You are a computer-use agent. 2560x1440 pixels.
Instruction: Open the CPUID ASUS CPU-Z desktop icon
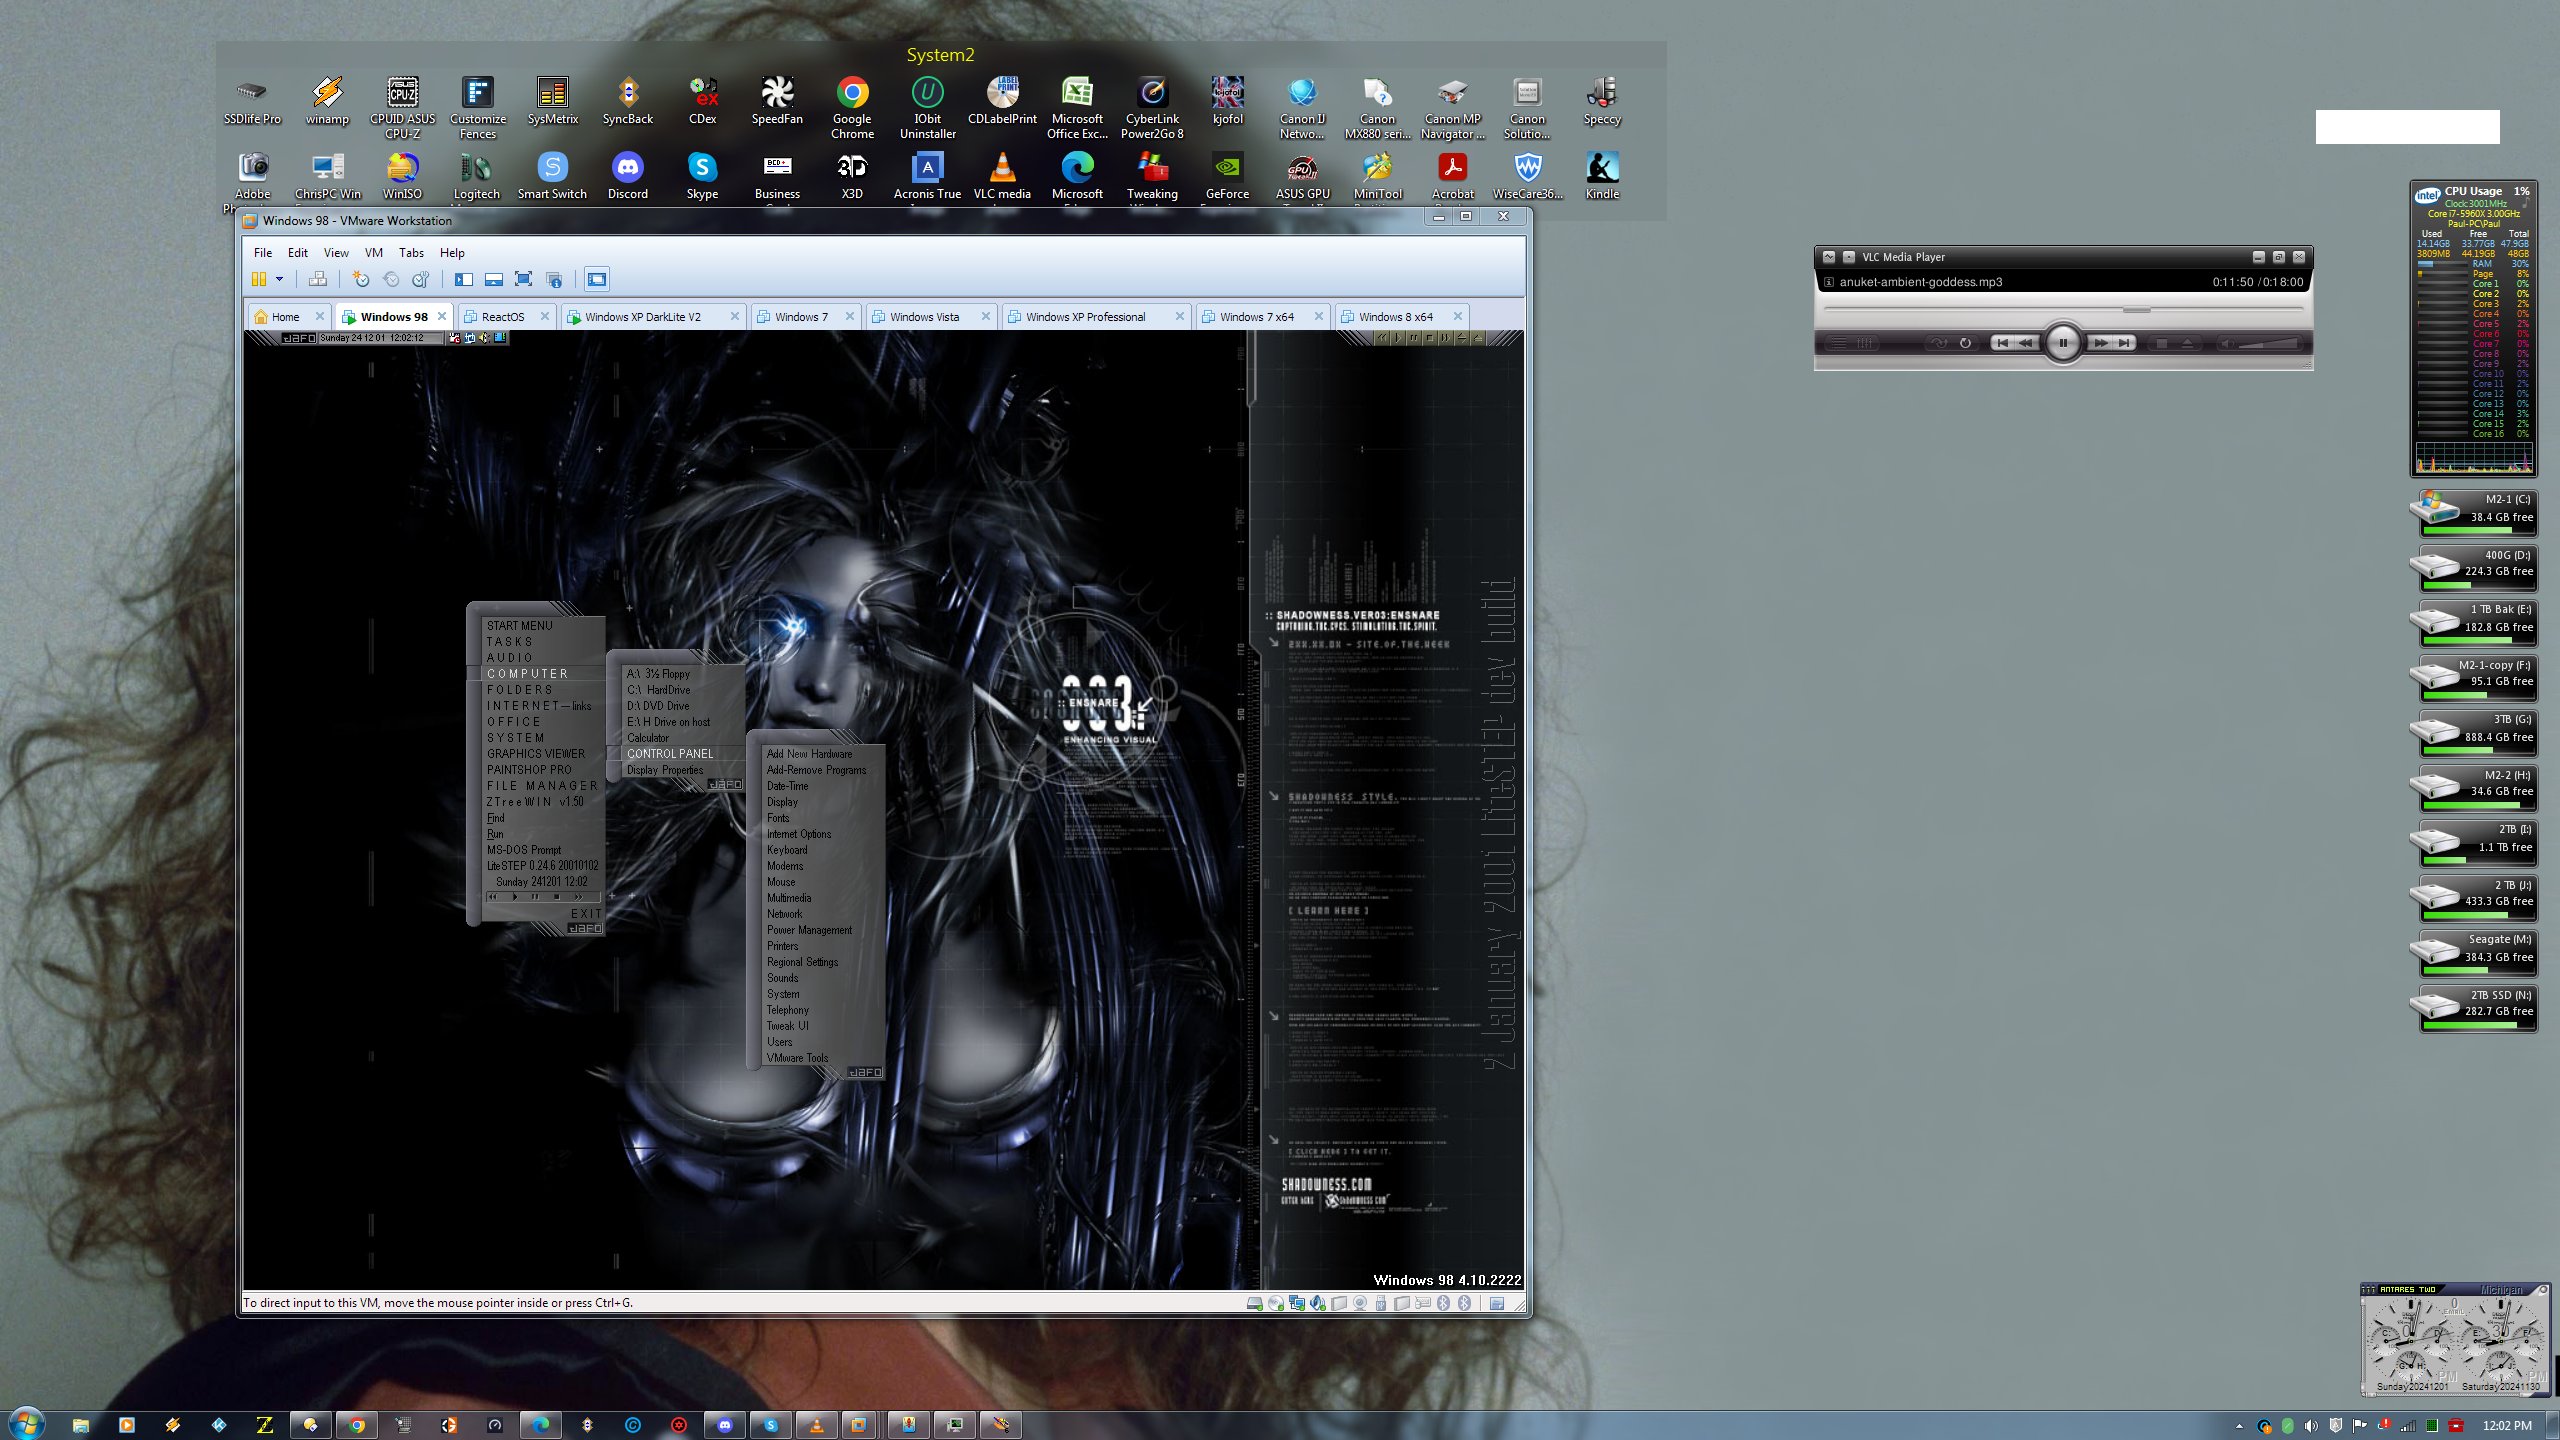click(402, 108)
